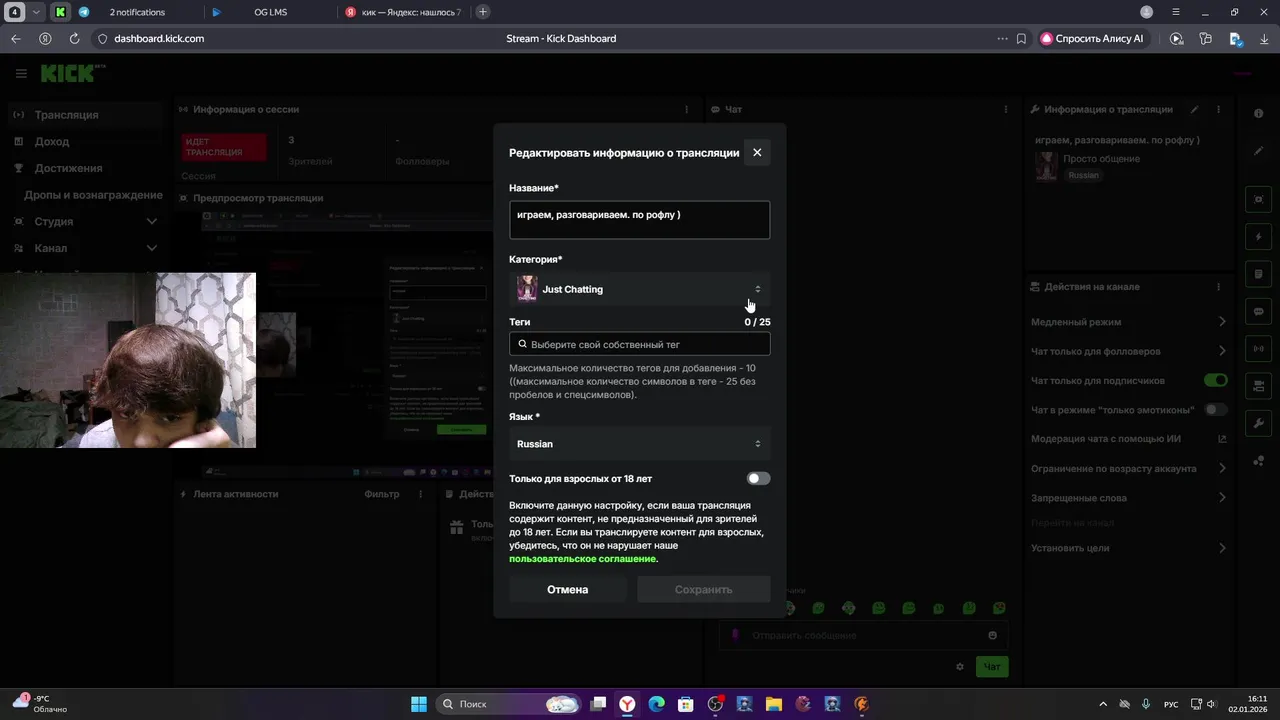This screenshot has width=1280, height=720.
Task: Close the edit stream info dialog
Action: [757, 153]
